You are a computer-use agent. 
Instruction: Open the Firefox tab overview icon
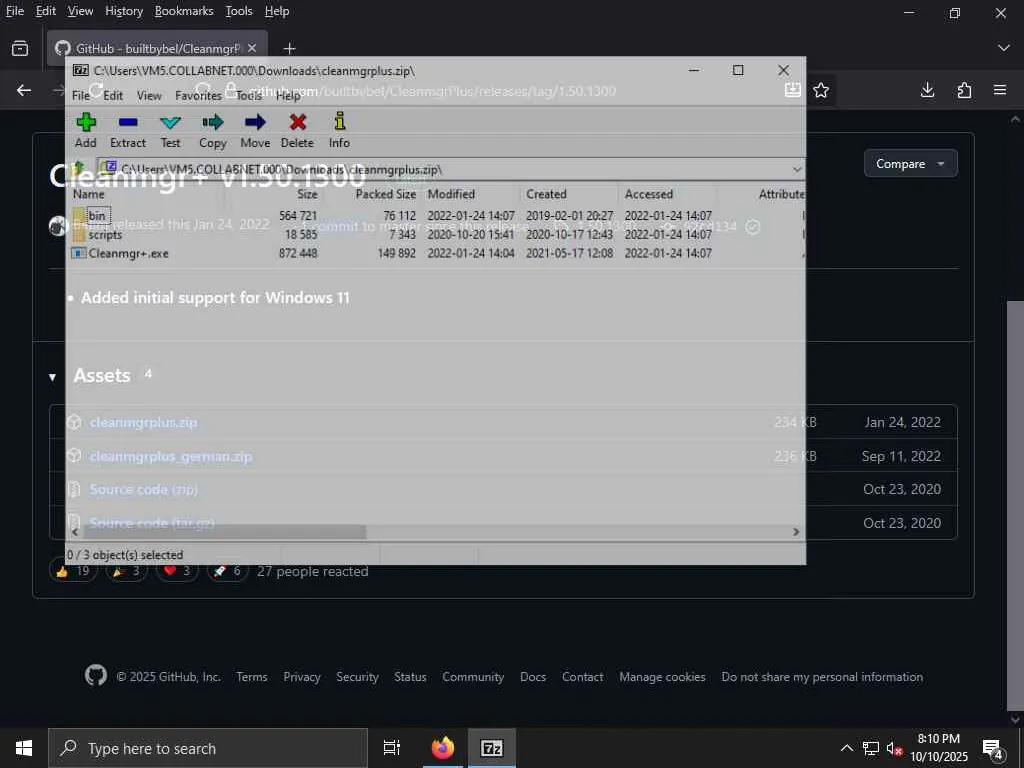click(20, 48)
